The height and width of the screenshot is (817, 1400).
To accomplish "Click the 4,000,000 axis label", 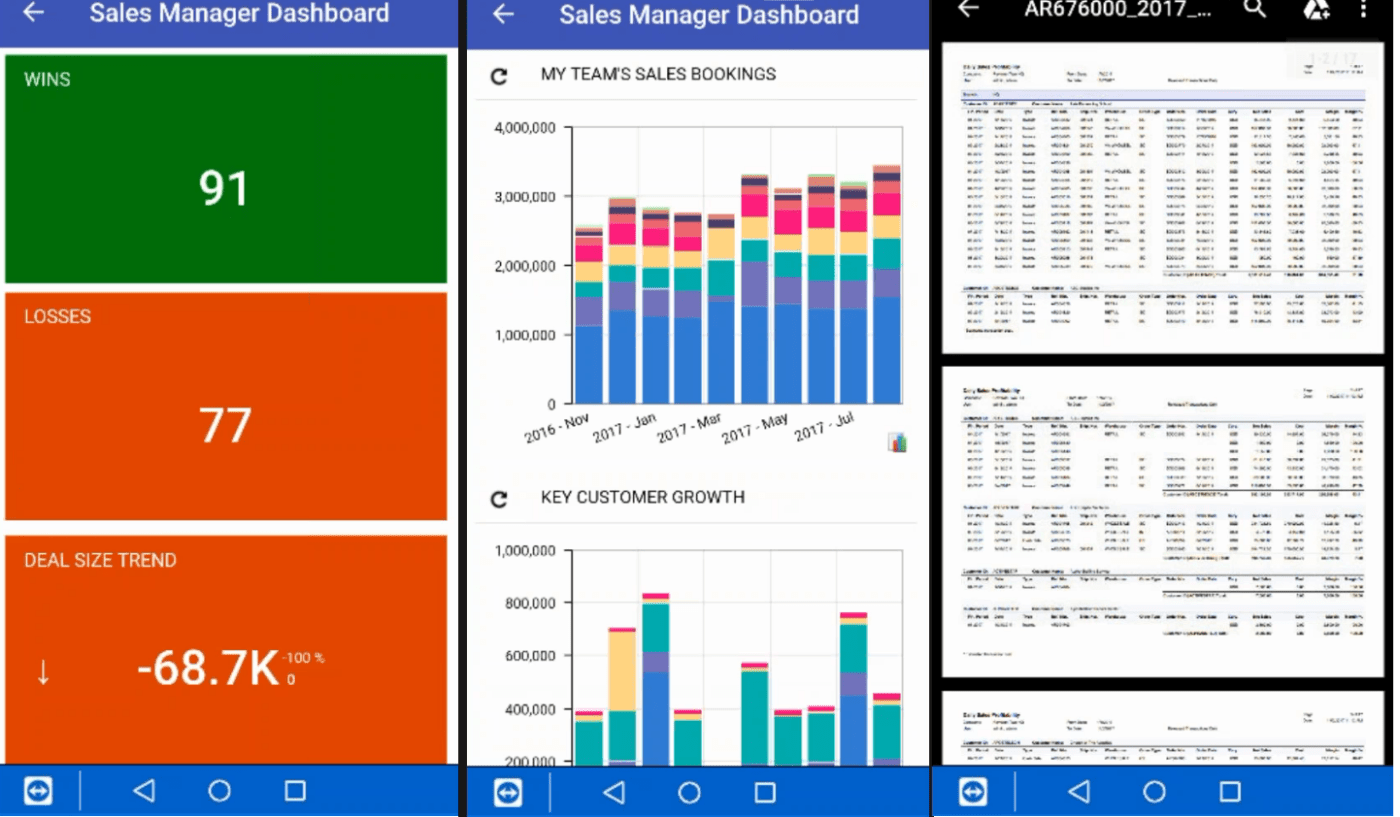I will (525, 128).
